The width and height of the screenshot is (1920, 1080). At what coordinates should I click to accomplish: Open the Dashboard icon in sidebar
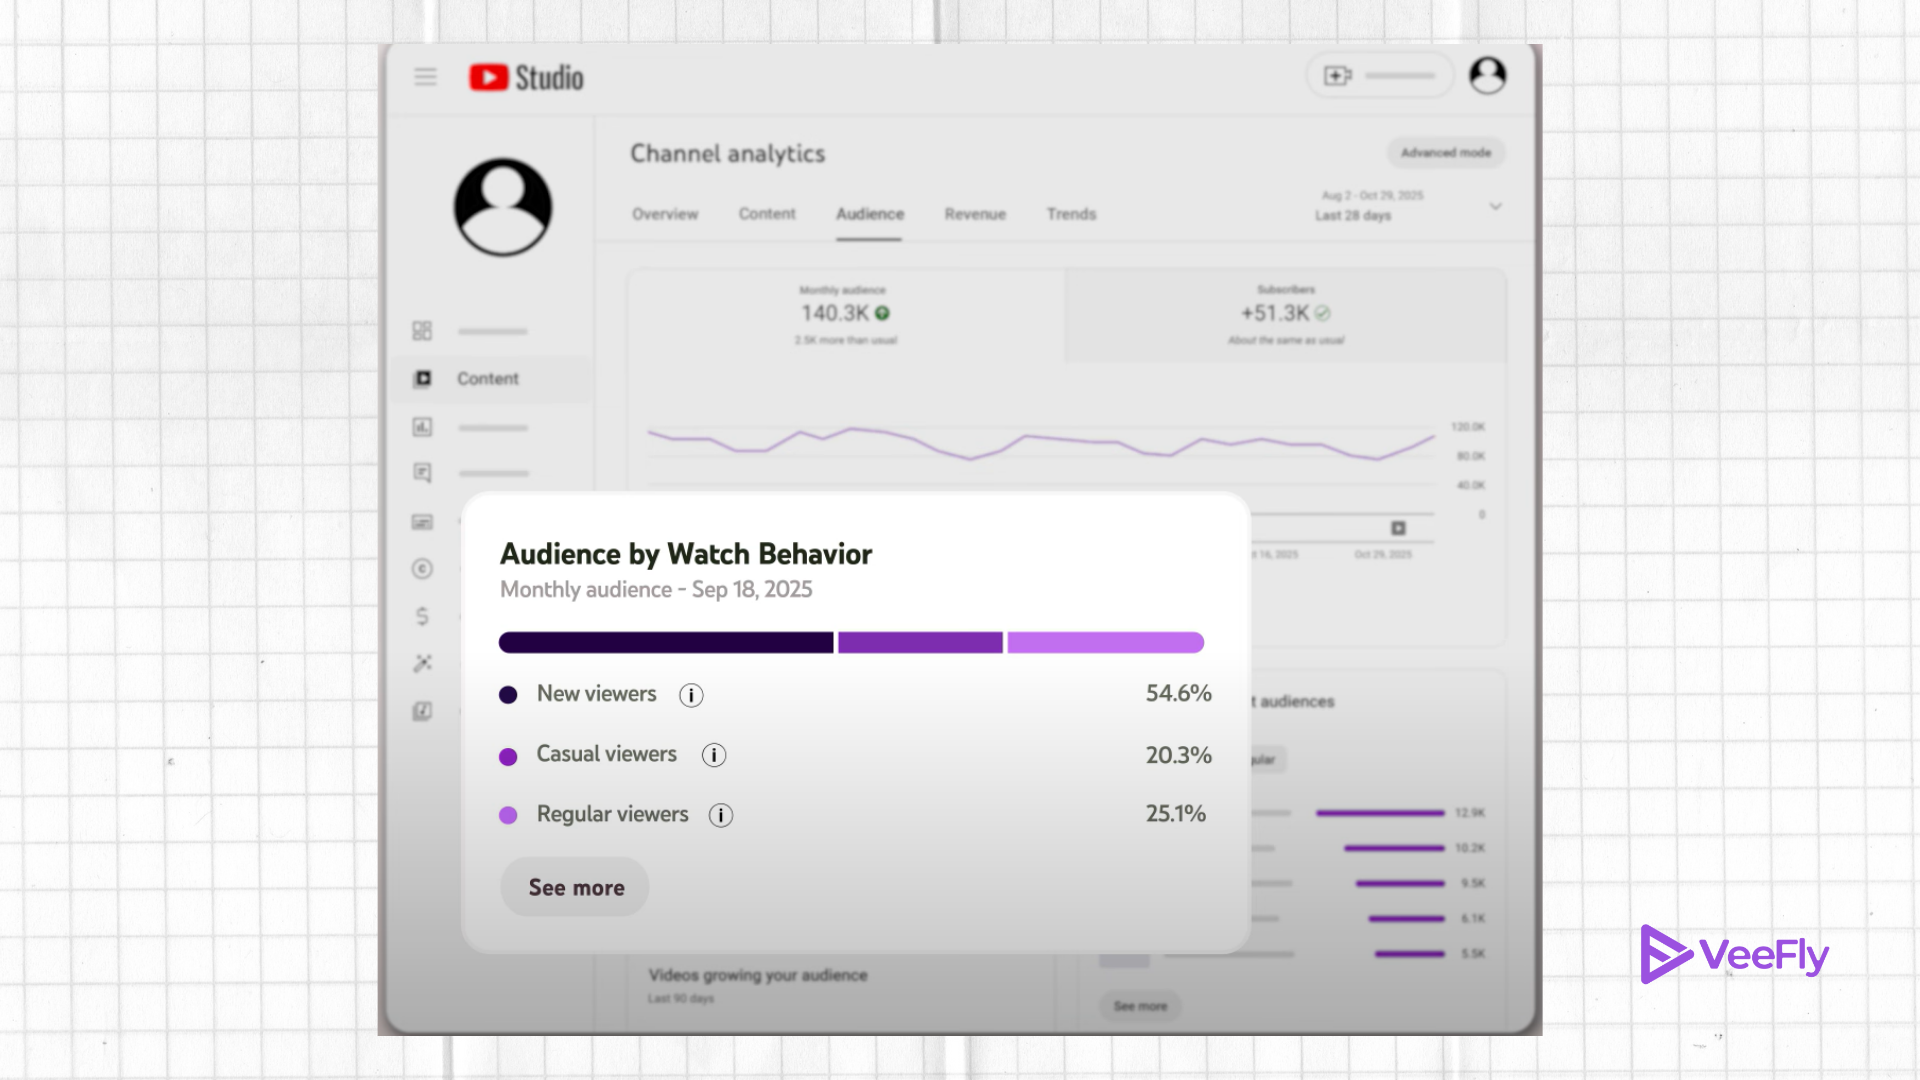423,330
